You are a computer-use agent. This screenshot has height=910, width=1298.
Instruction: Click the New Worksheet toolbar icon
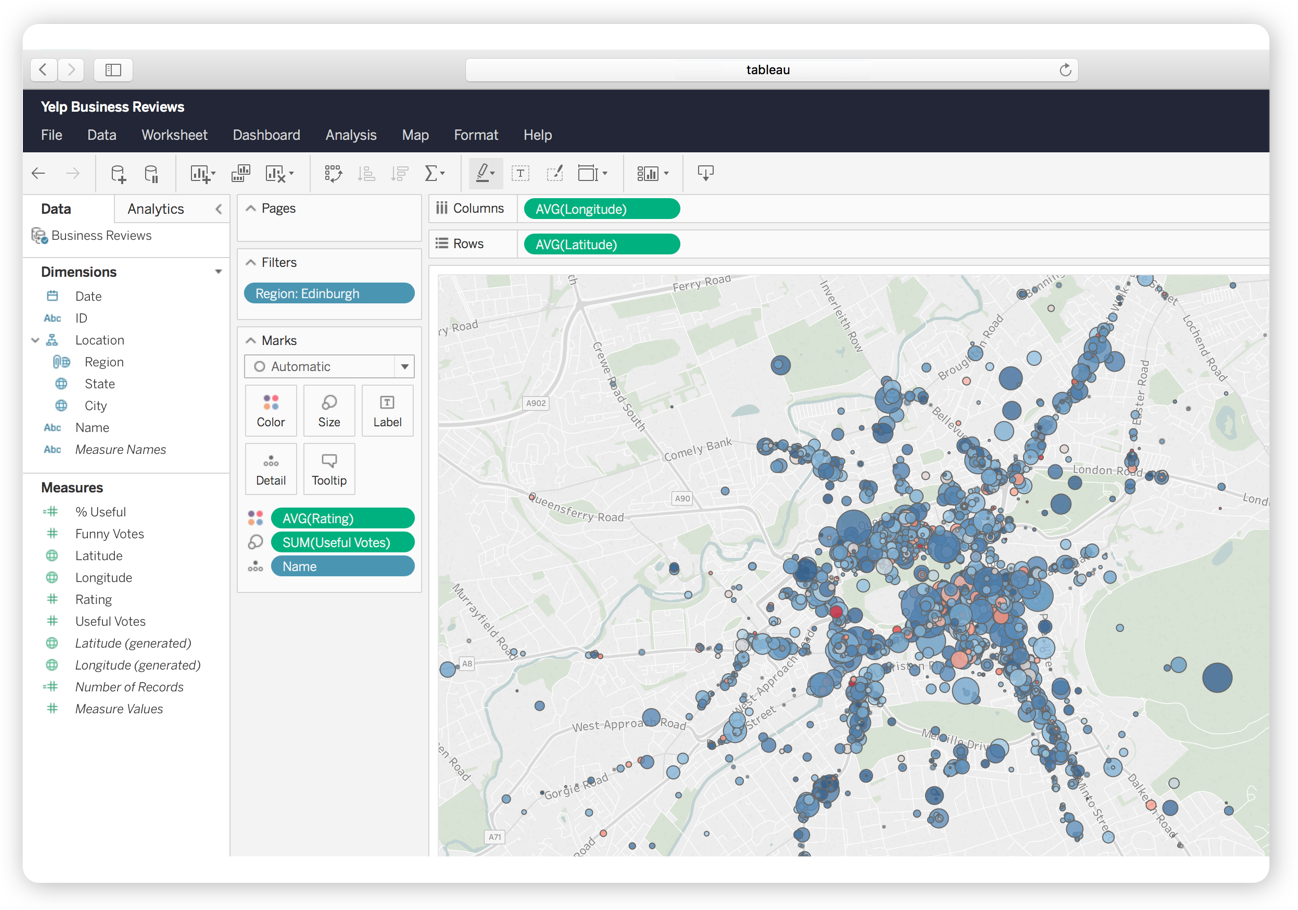[x=202, y=174]
